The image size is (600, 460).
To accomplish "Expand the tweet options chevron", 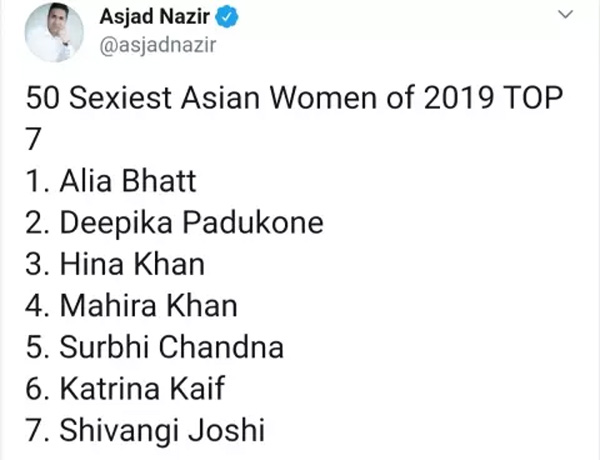I will 566,15.
